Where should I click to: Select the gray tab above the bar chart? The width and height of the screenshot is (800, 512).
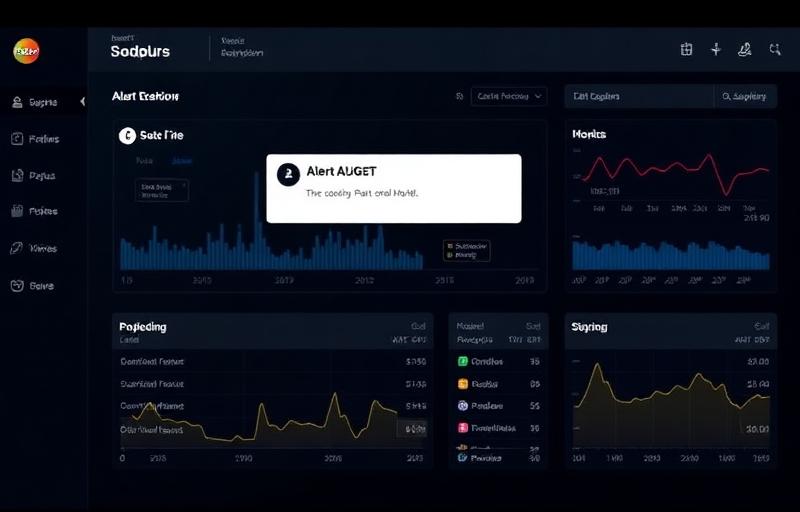click(145, 160)
